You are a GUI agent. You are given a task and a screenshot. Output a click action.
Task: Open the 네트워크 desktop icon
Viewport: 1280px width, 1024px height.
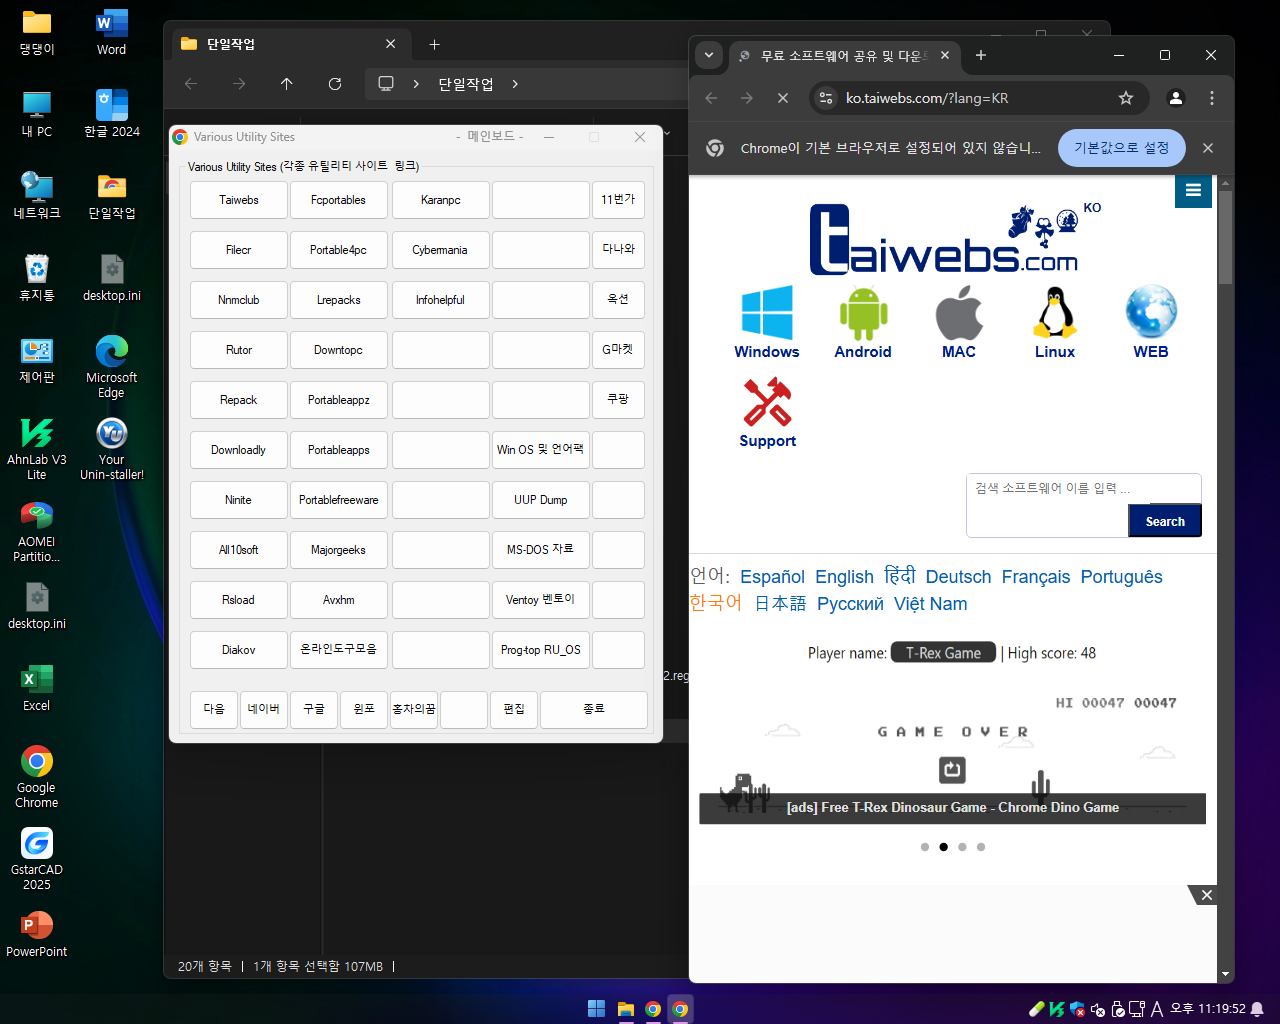[x=37, y=196]
